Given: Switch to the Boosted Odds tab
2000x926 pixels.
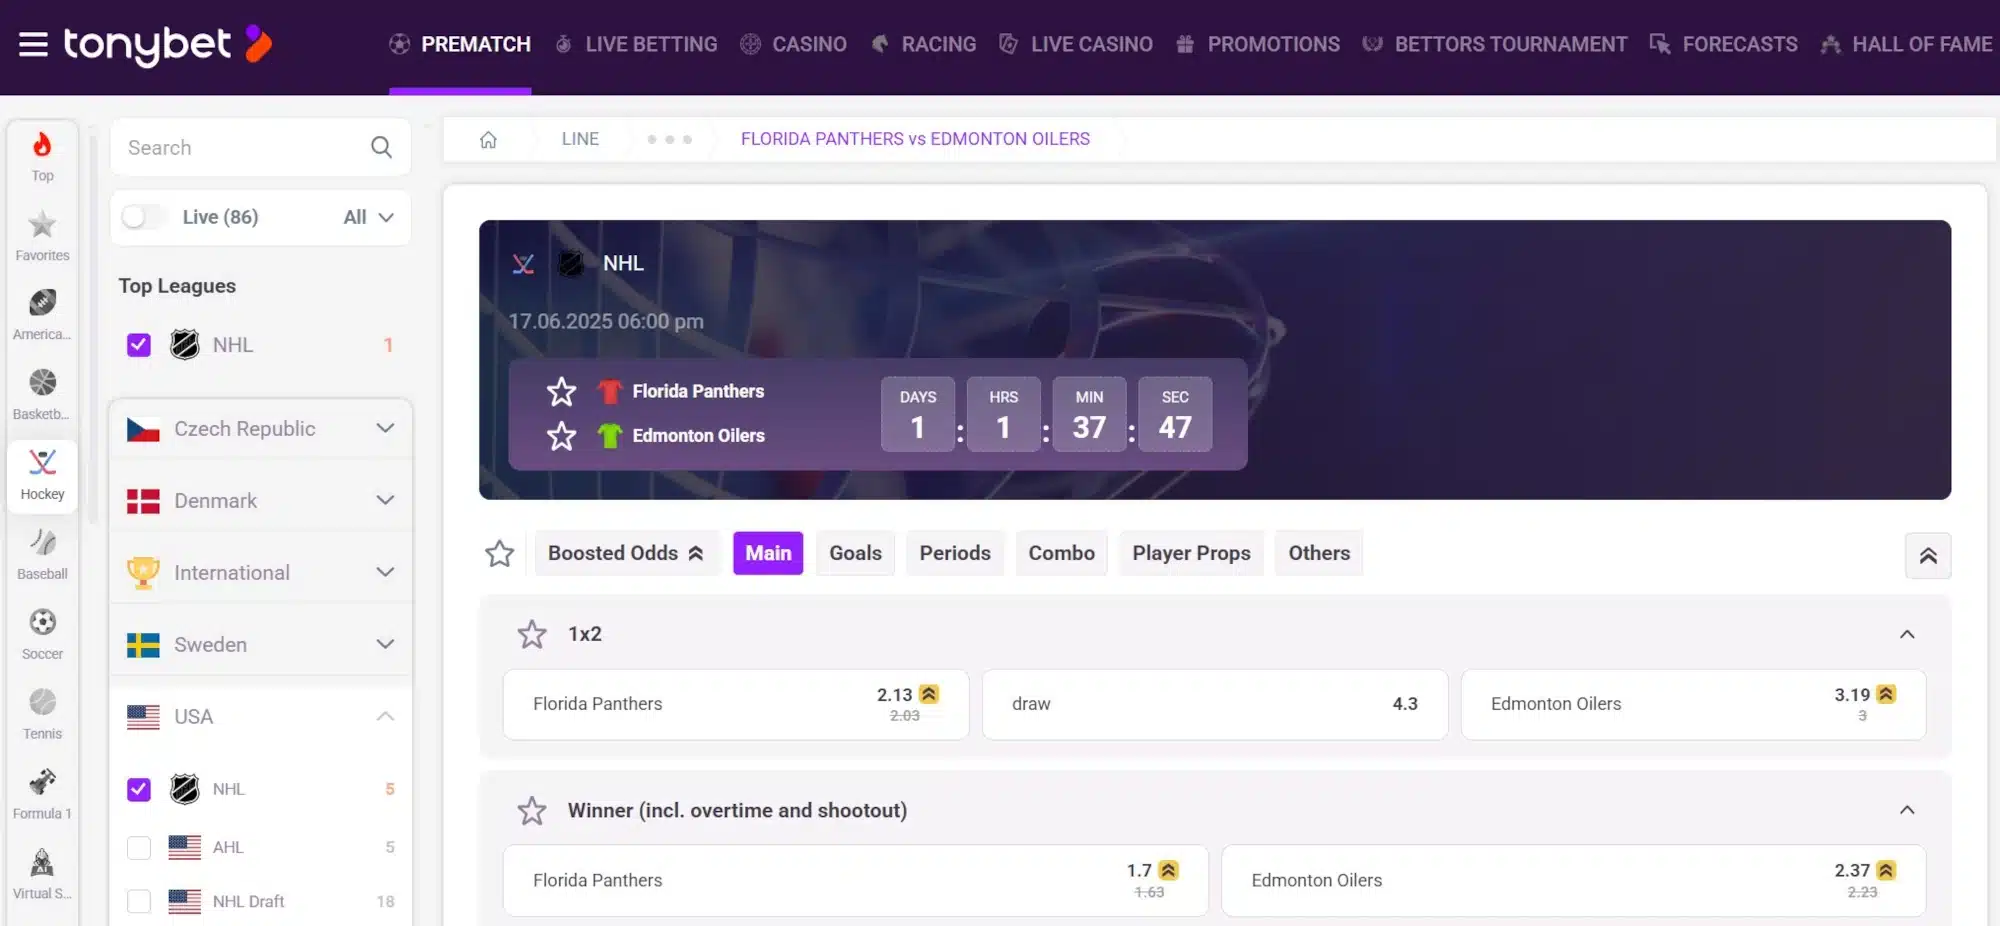Looking at the screenshot, I should tap(627, 554).
